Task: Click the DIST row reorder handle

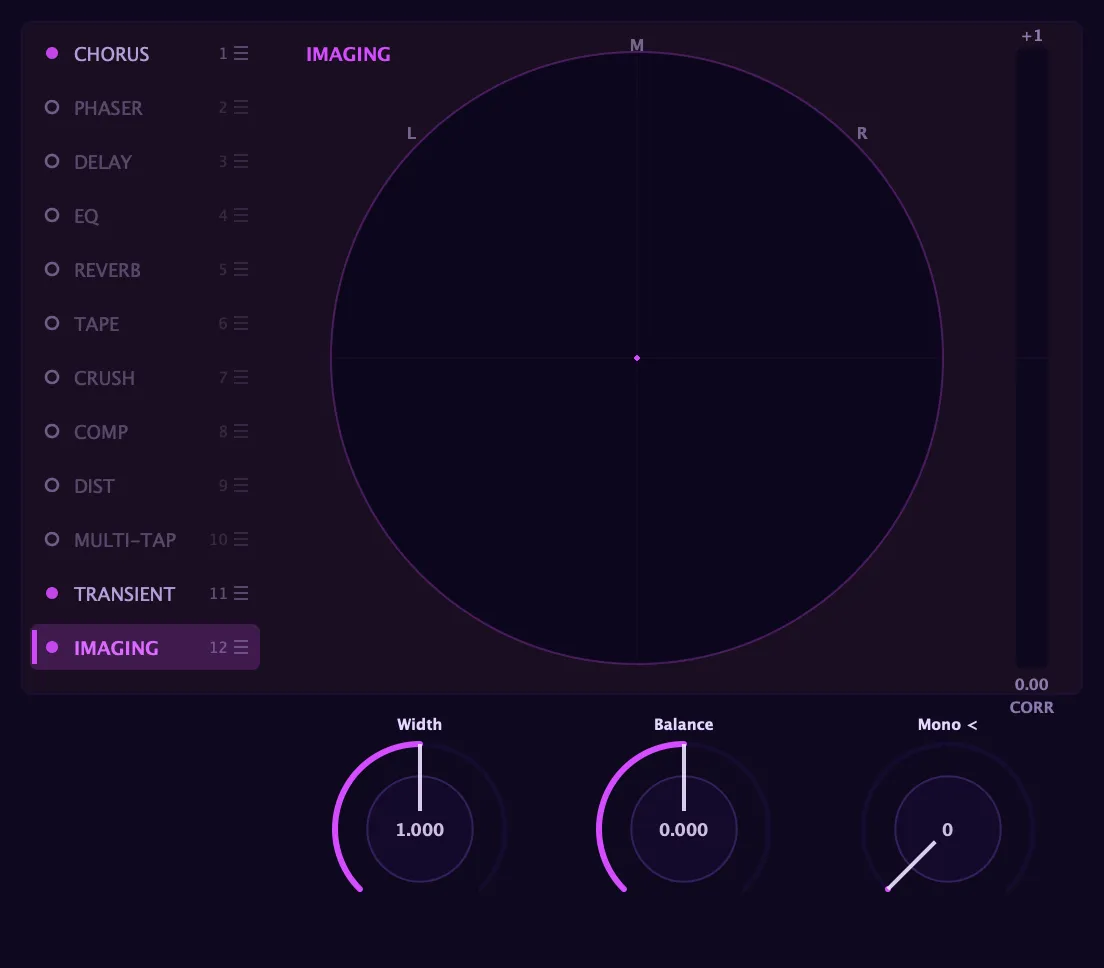Action: click(x=241, y=485)
